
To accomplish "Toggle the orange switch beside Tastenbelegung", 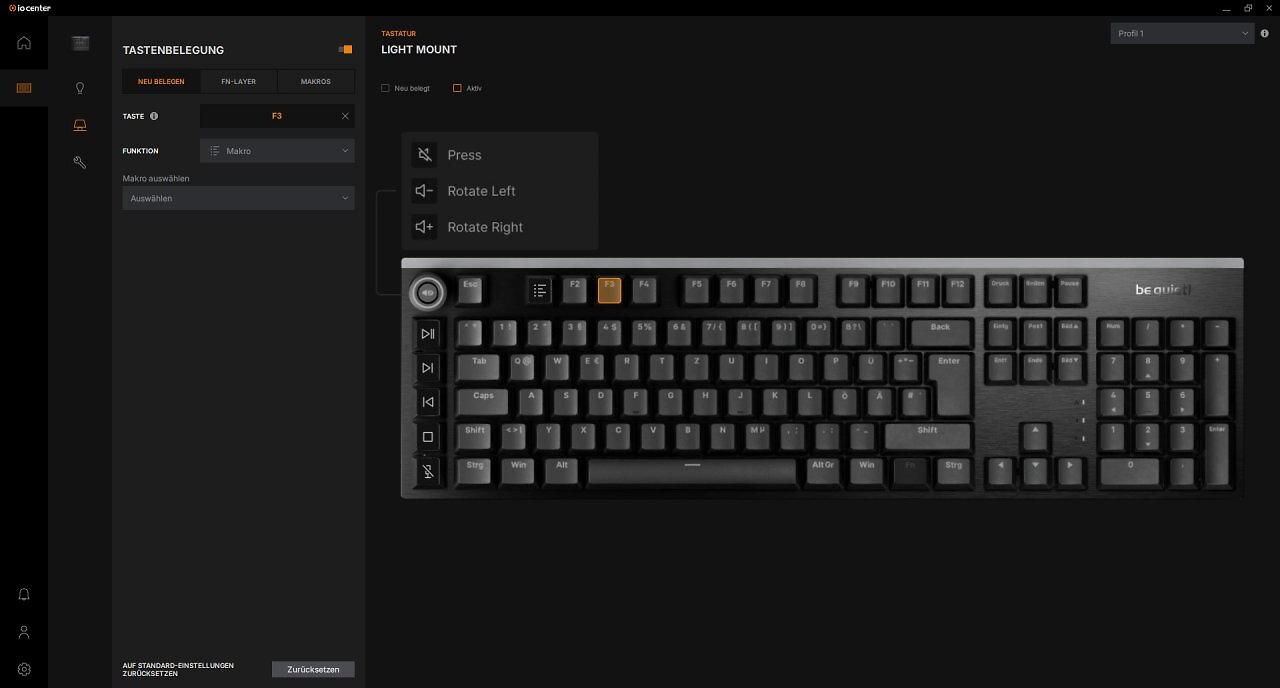I will click(x=345, y=49).
